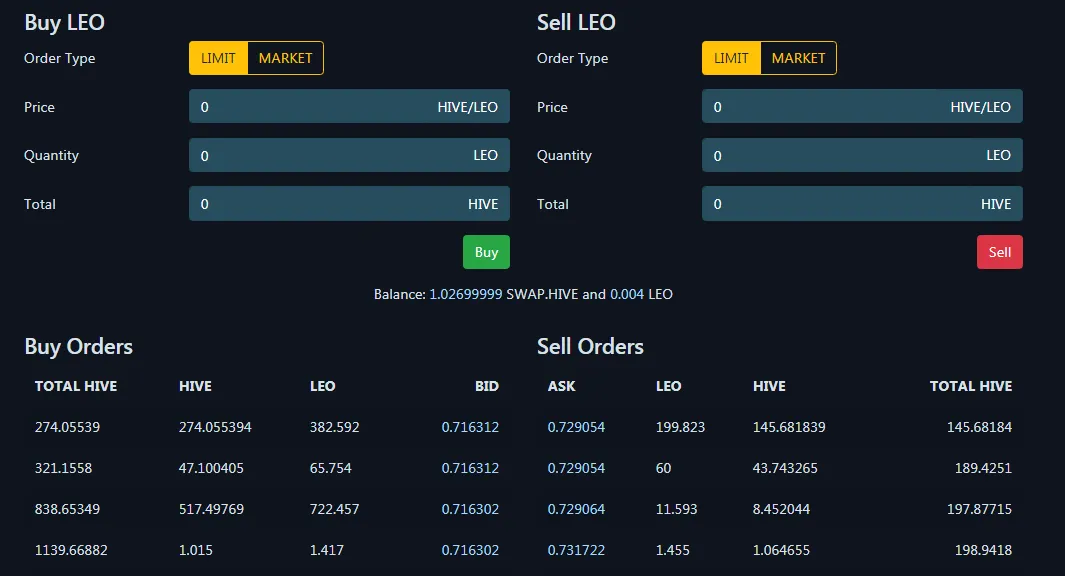The image size is (1065, 576).
Task: Select LIMIT order type under Buy LEO
Action: [x=218, y=58]
